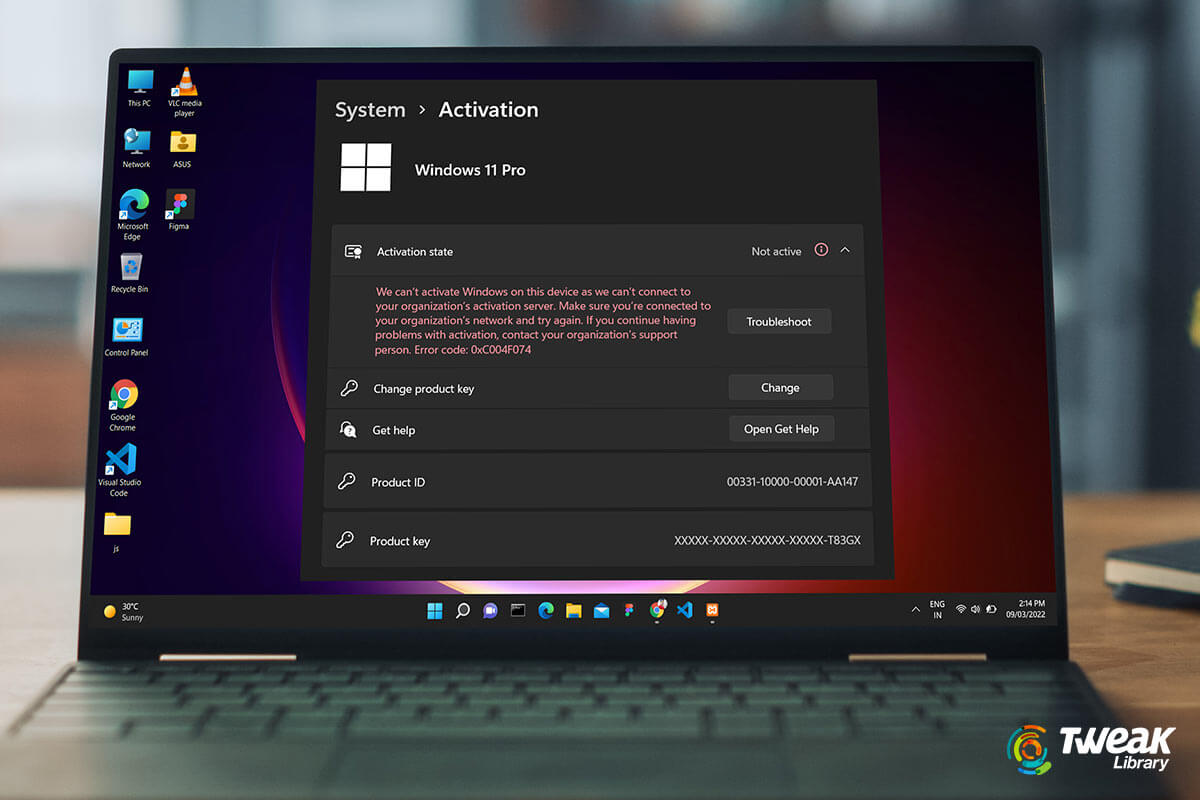This screenshot has height=800, width=1200.
Task: Click the Troubleshoot button
Action: (779, 321)
